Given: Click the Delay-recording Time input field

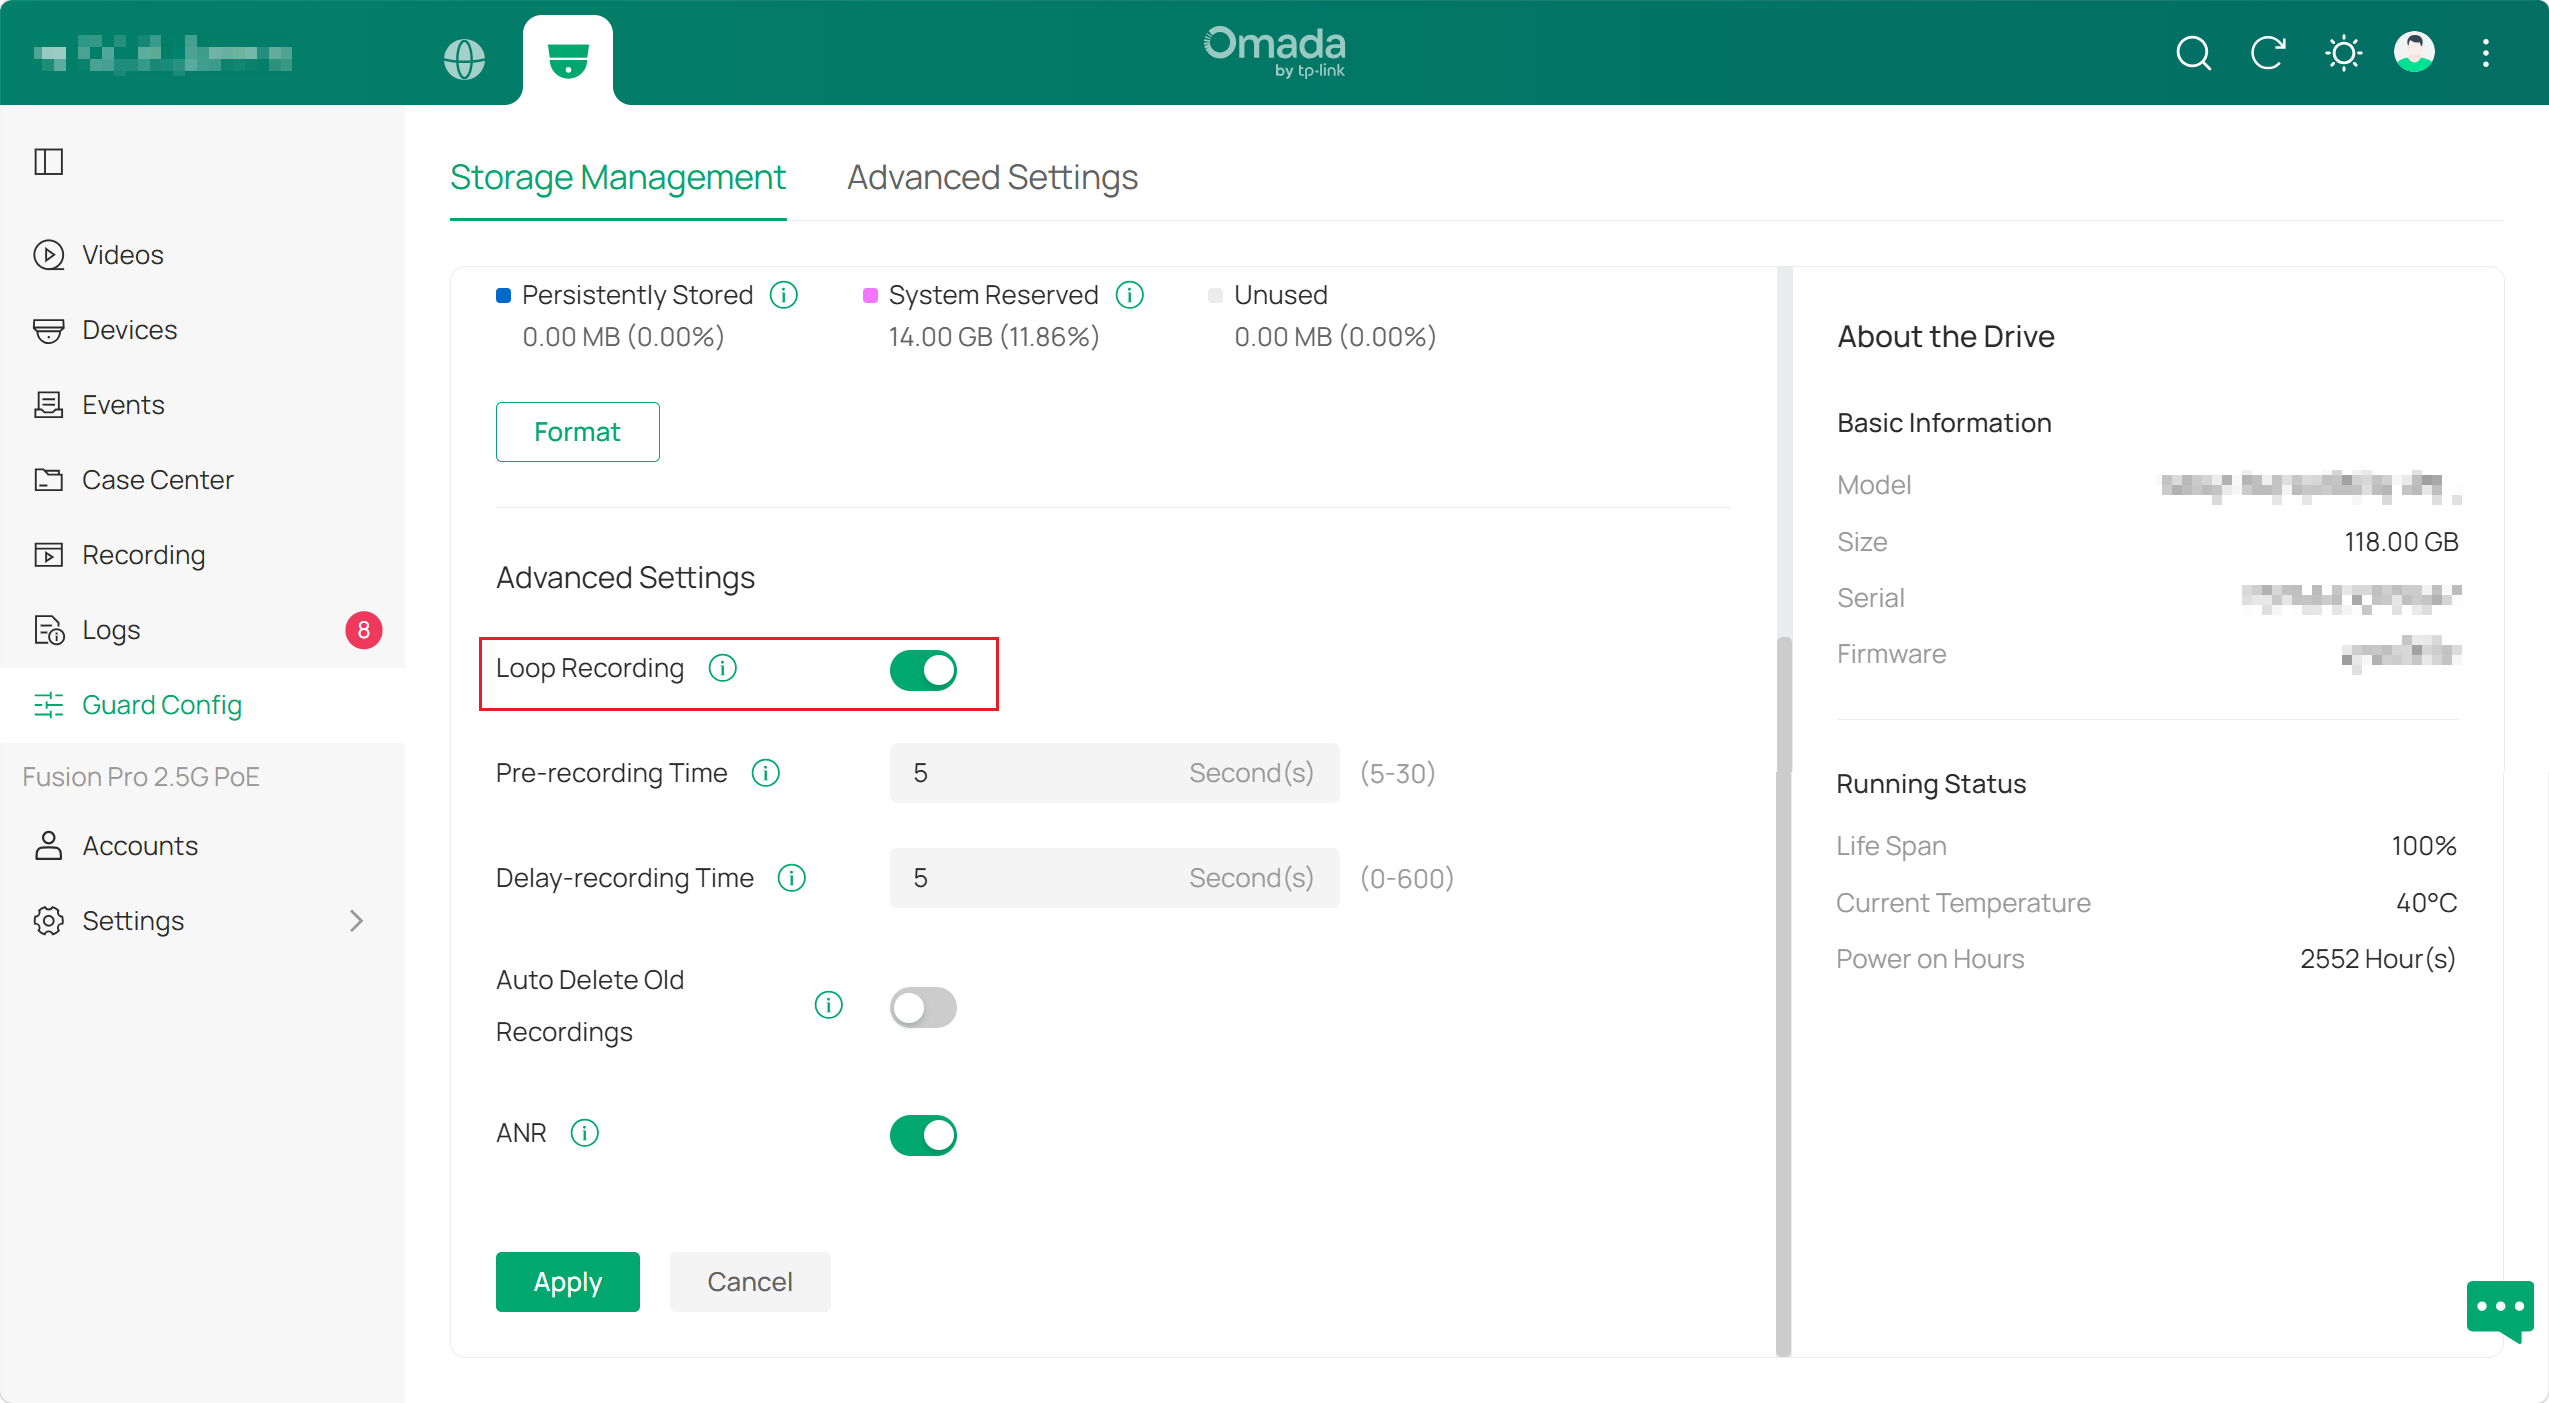Looking at the screenshot, I should click(1114, 878).
